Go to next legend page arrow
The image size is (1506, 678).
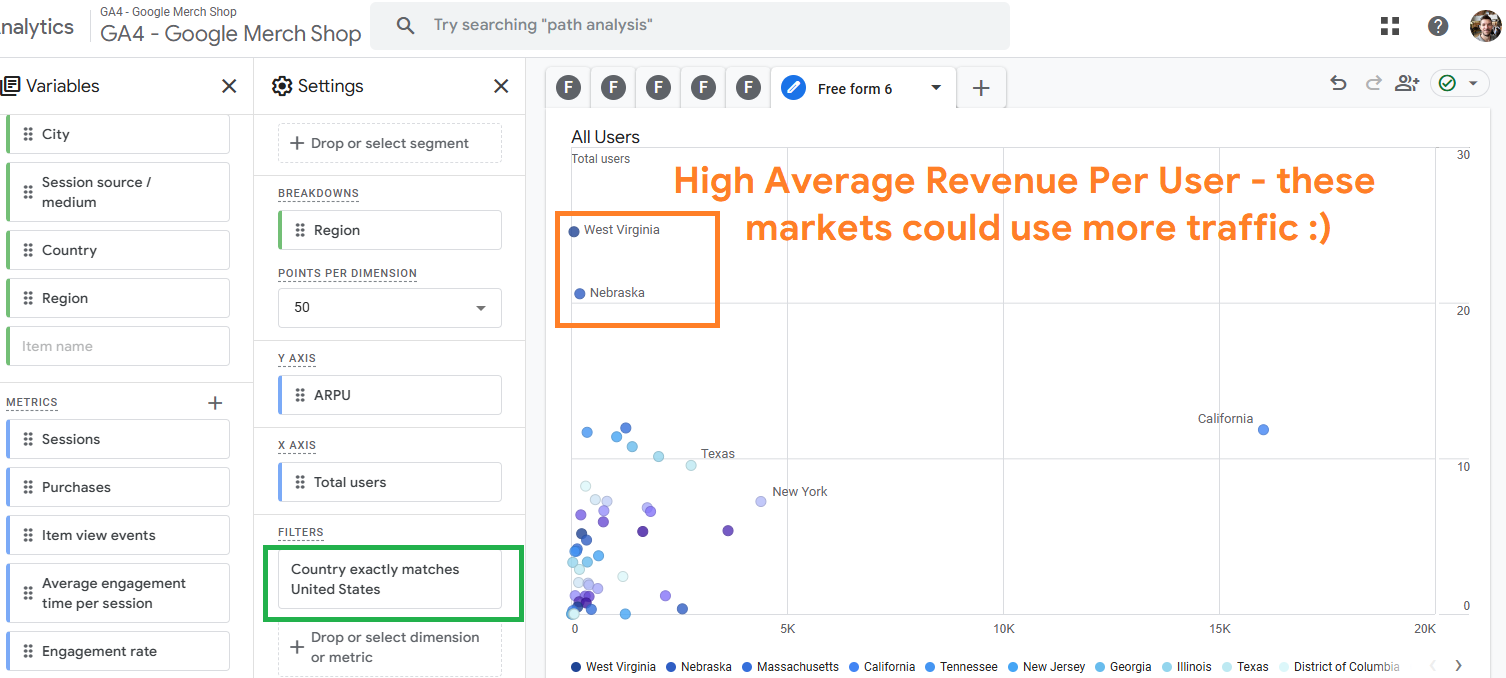[1458, 665]
